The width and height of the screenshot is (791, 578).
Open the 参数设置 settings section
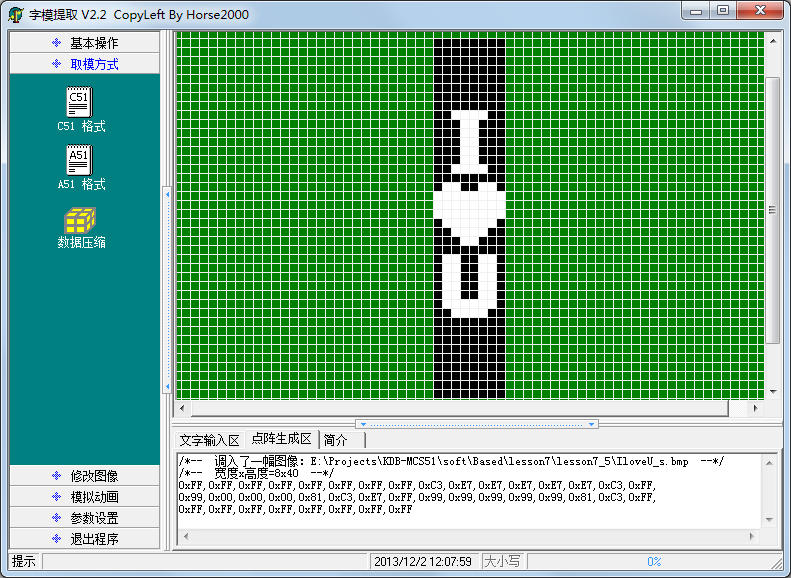coord(85,518)
